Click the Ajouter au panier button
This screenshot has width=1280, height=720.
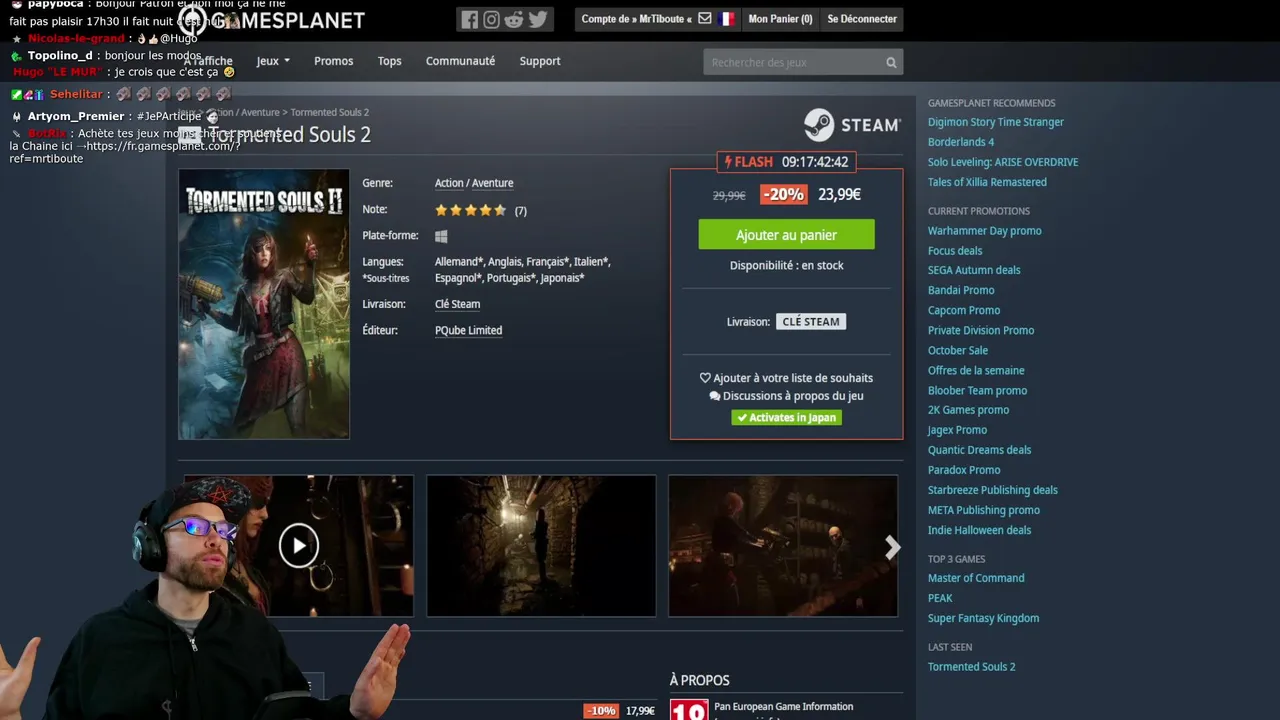pyautogui.click(x=786, y=235)
